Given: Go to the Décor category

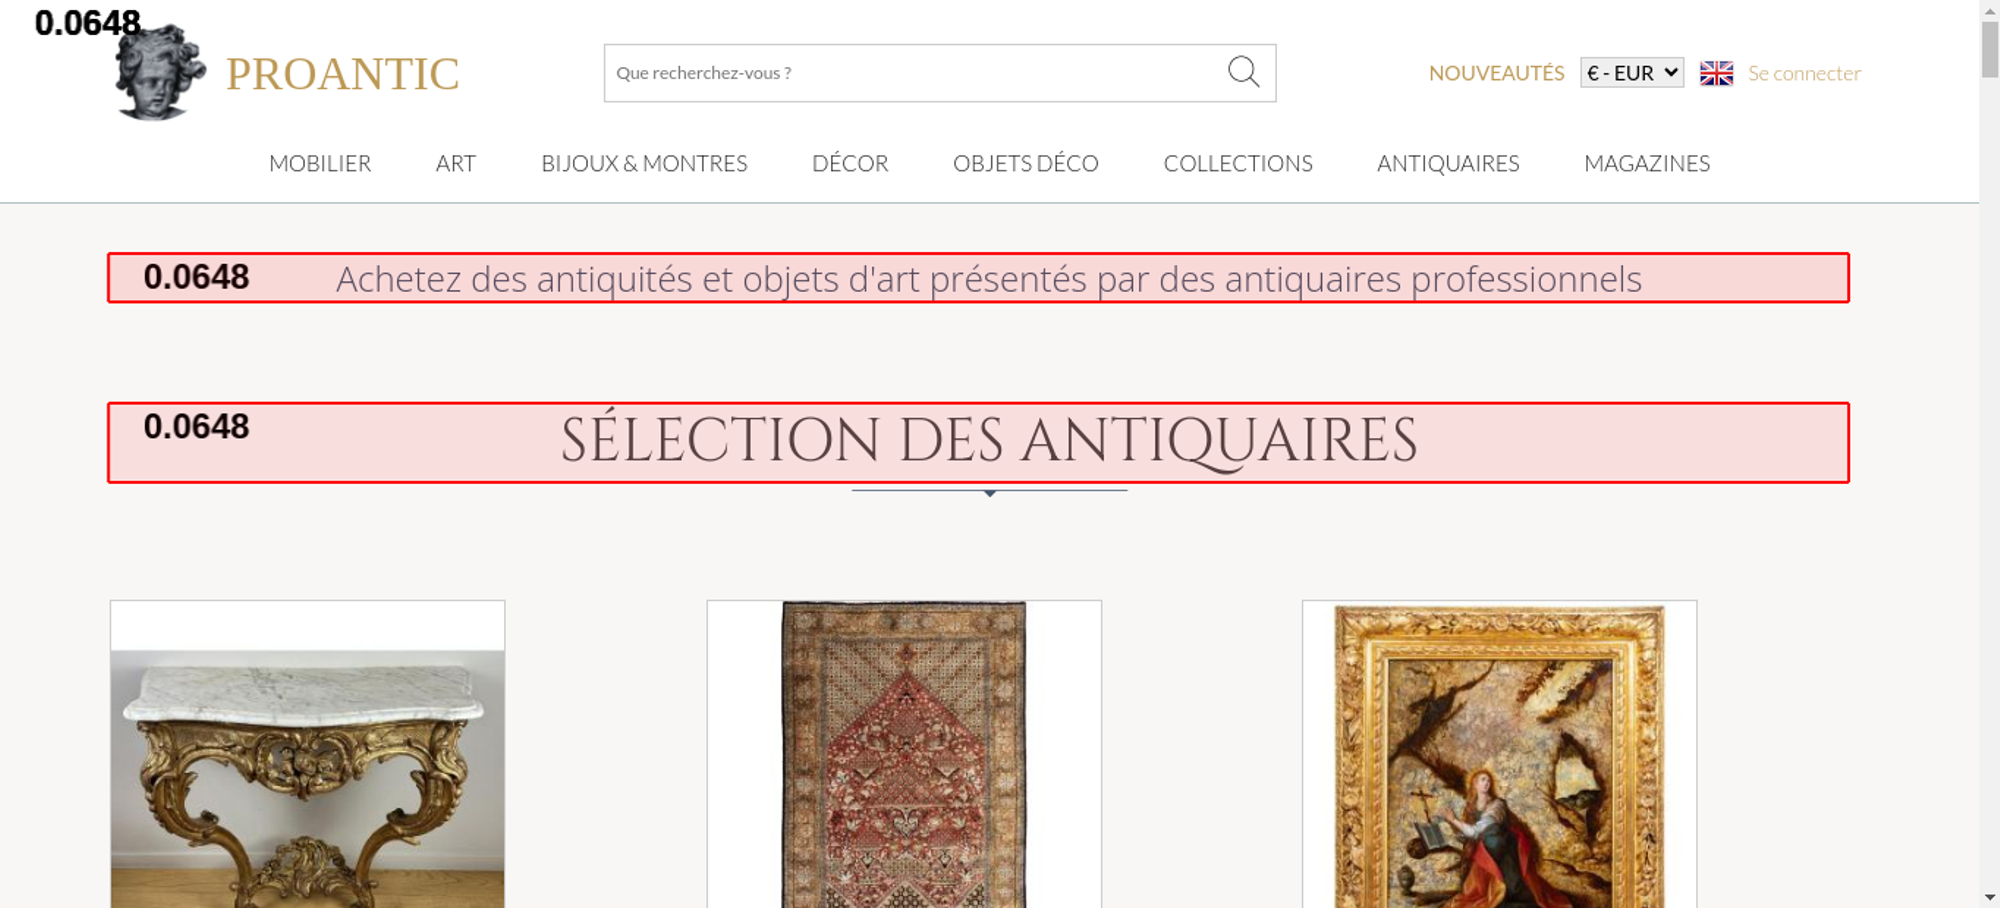Looking at the screenshot, I should coord(850,163).
